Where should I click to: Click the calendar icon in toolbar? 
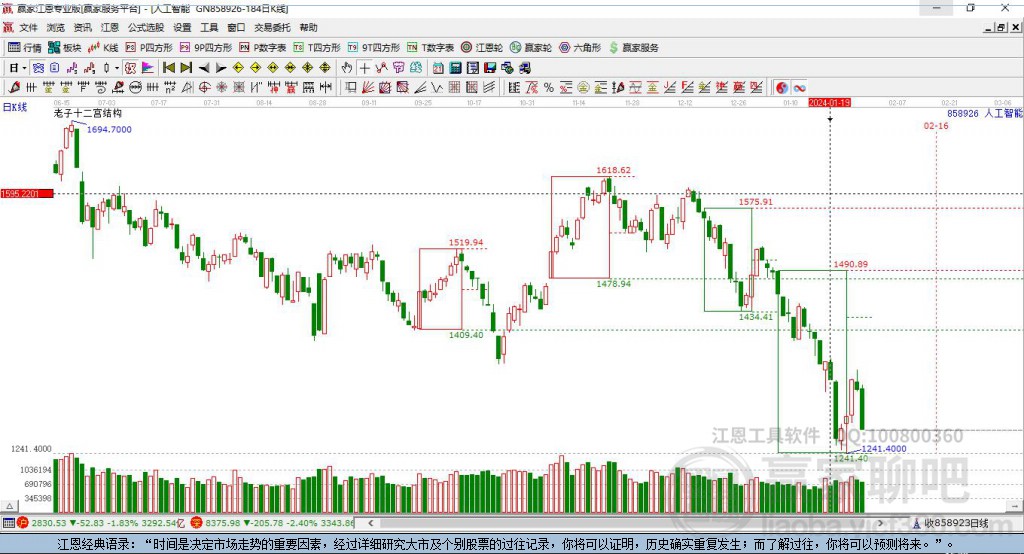(438, 68)
